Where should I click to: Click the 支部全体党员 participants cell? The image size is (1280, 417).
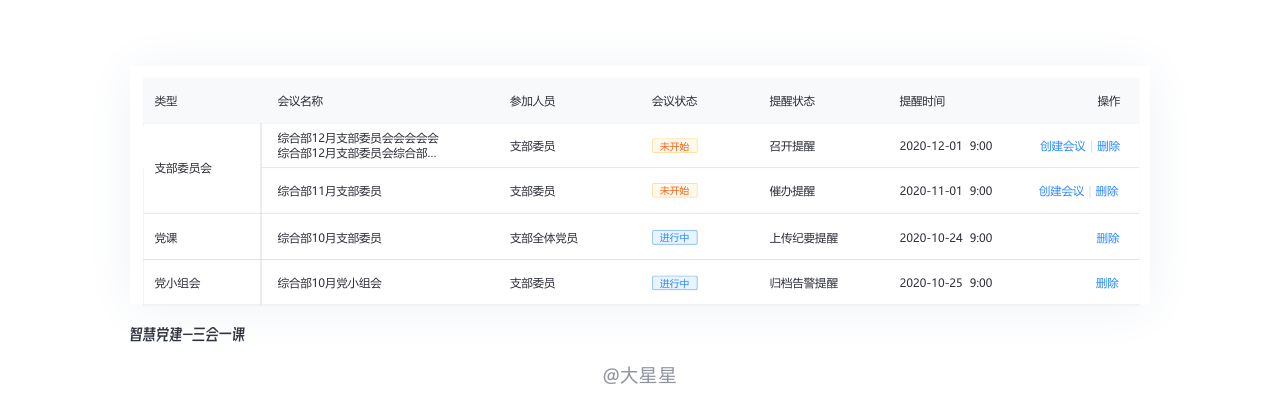pos(543,238)
